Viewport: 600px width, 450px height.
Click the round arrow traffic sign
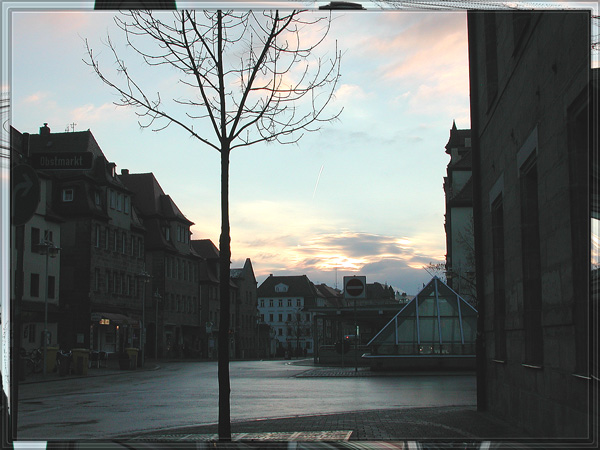pos(25,195)
